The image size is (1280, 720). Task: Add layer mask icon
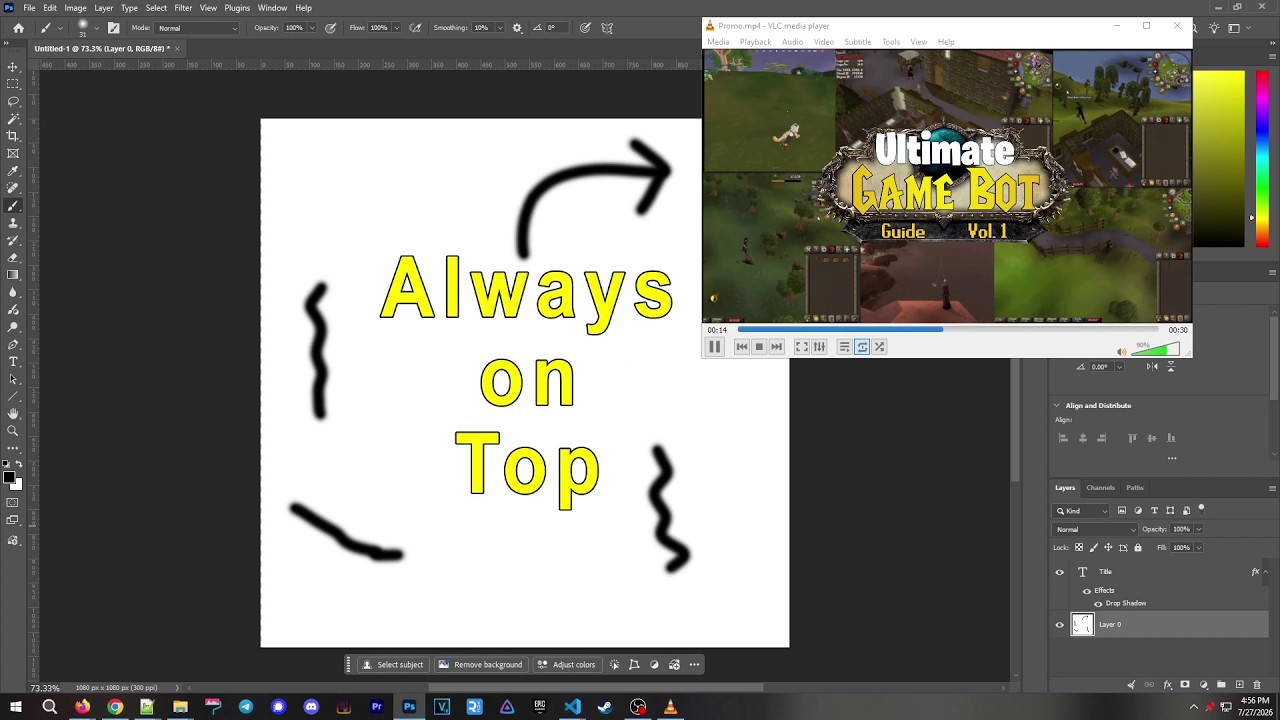click(1185, 685)
